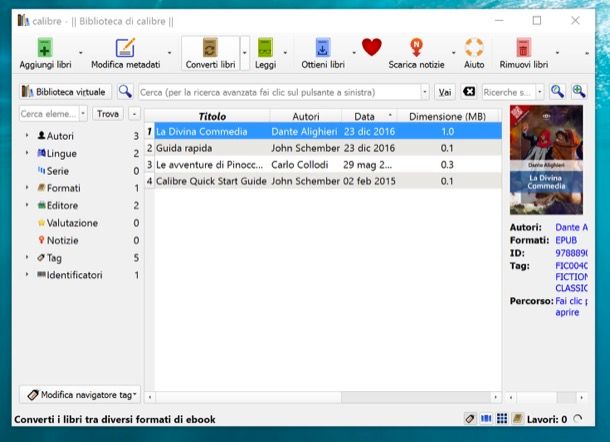Click the saved-search magnifier icon
Image resolution: width=610 pixels, height=442 pixels.
557,92
